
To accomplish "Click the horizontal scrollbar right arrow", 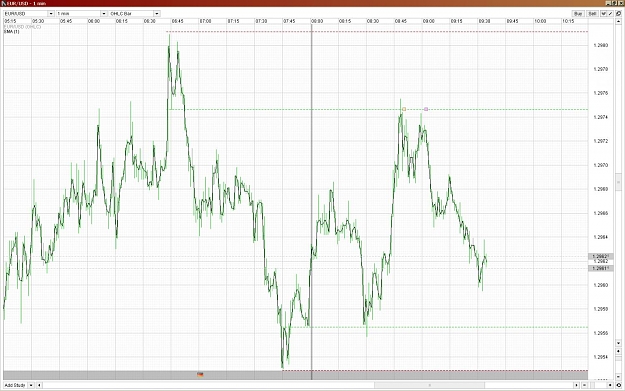I will pos(576,385).
